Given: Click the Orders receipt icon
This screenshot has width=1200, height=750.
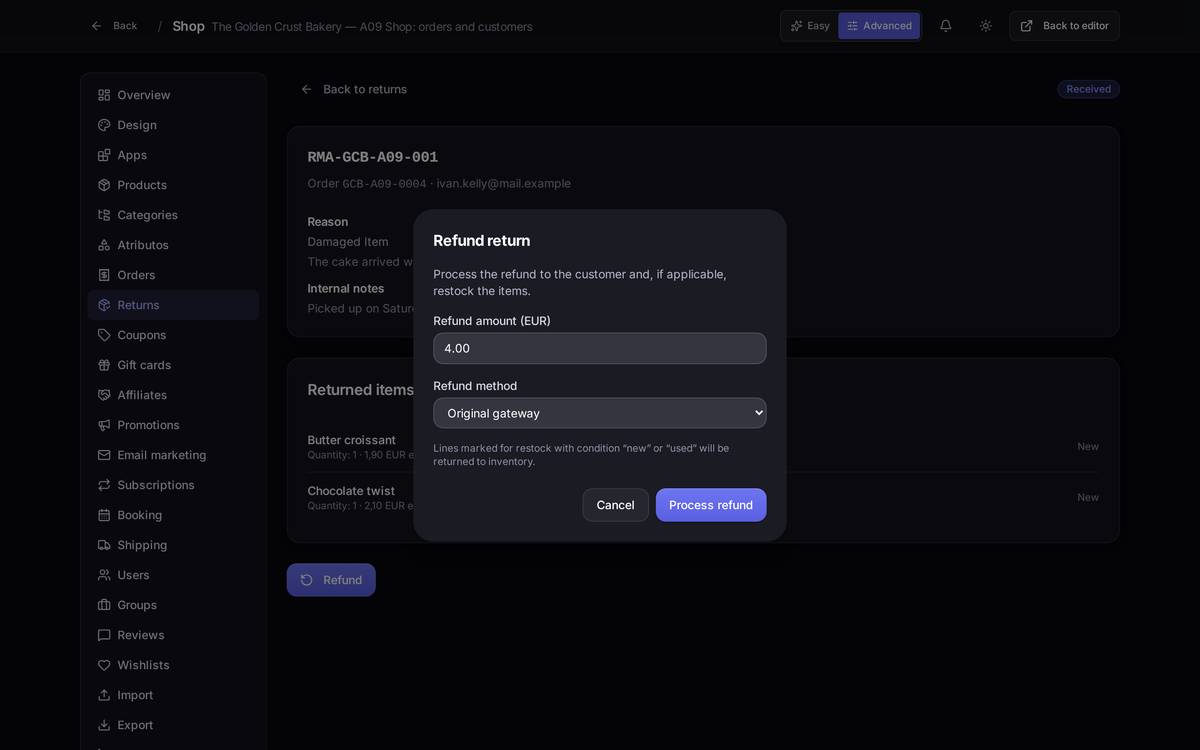Looking at the screenshot, I should tap(104, 275).
